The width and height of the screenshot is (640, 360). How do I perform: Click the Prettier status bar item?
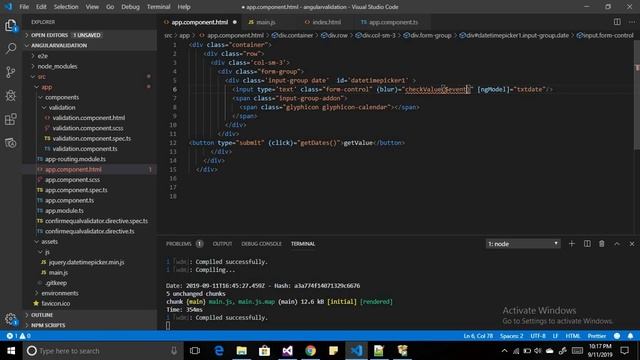tap(597, 336)
